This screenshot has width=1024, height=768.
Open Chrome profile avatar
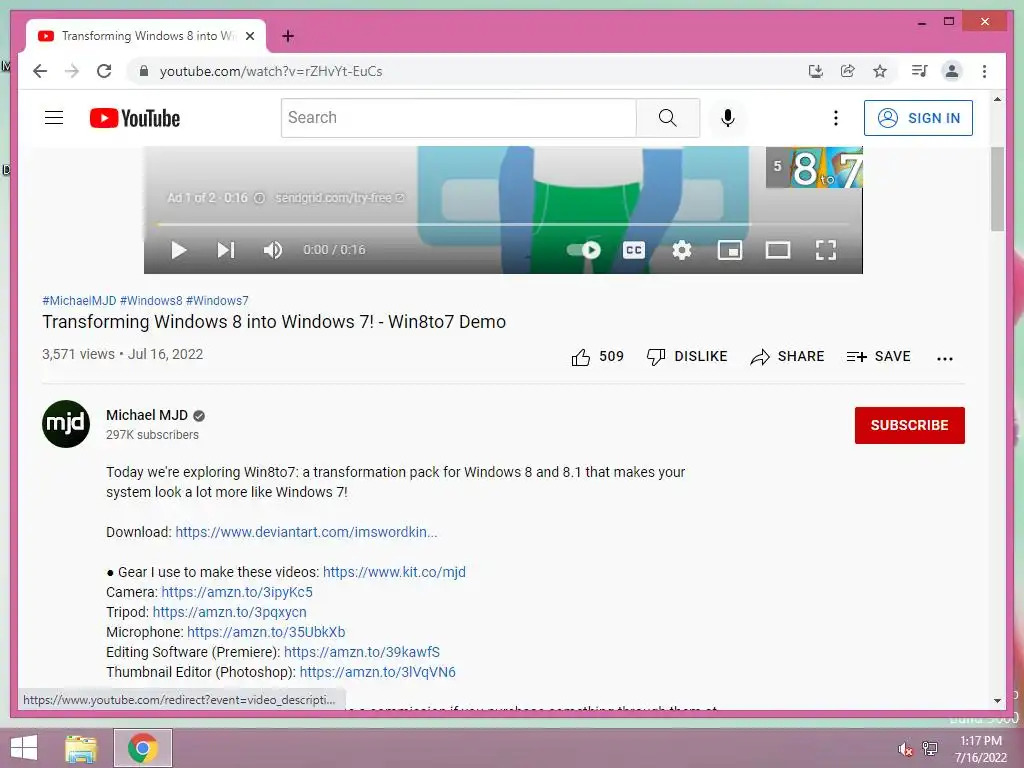(952, 71)
